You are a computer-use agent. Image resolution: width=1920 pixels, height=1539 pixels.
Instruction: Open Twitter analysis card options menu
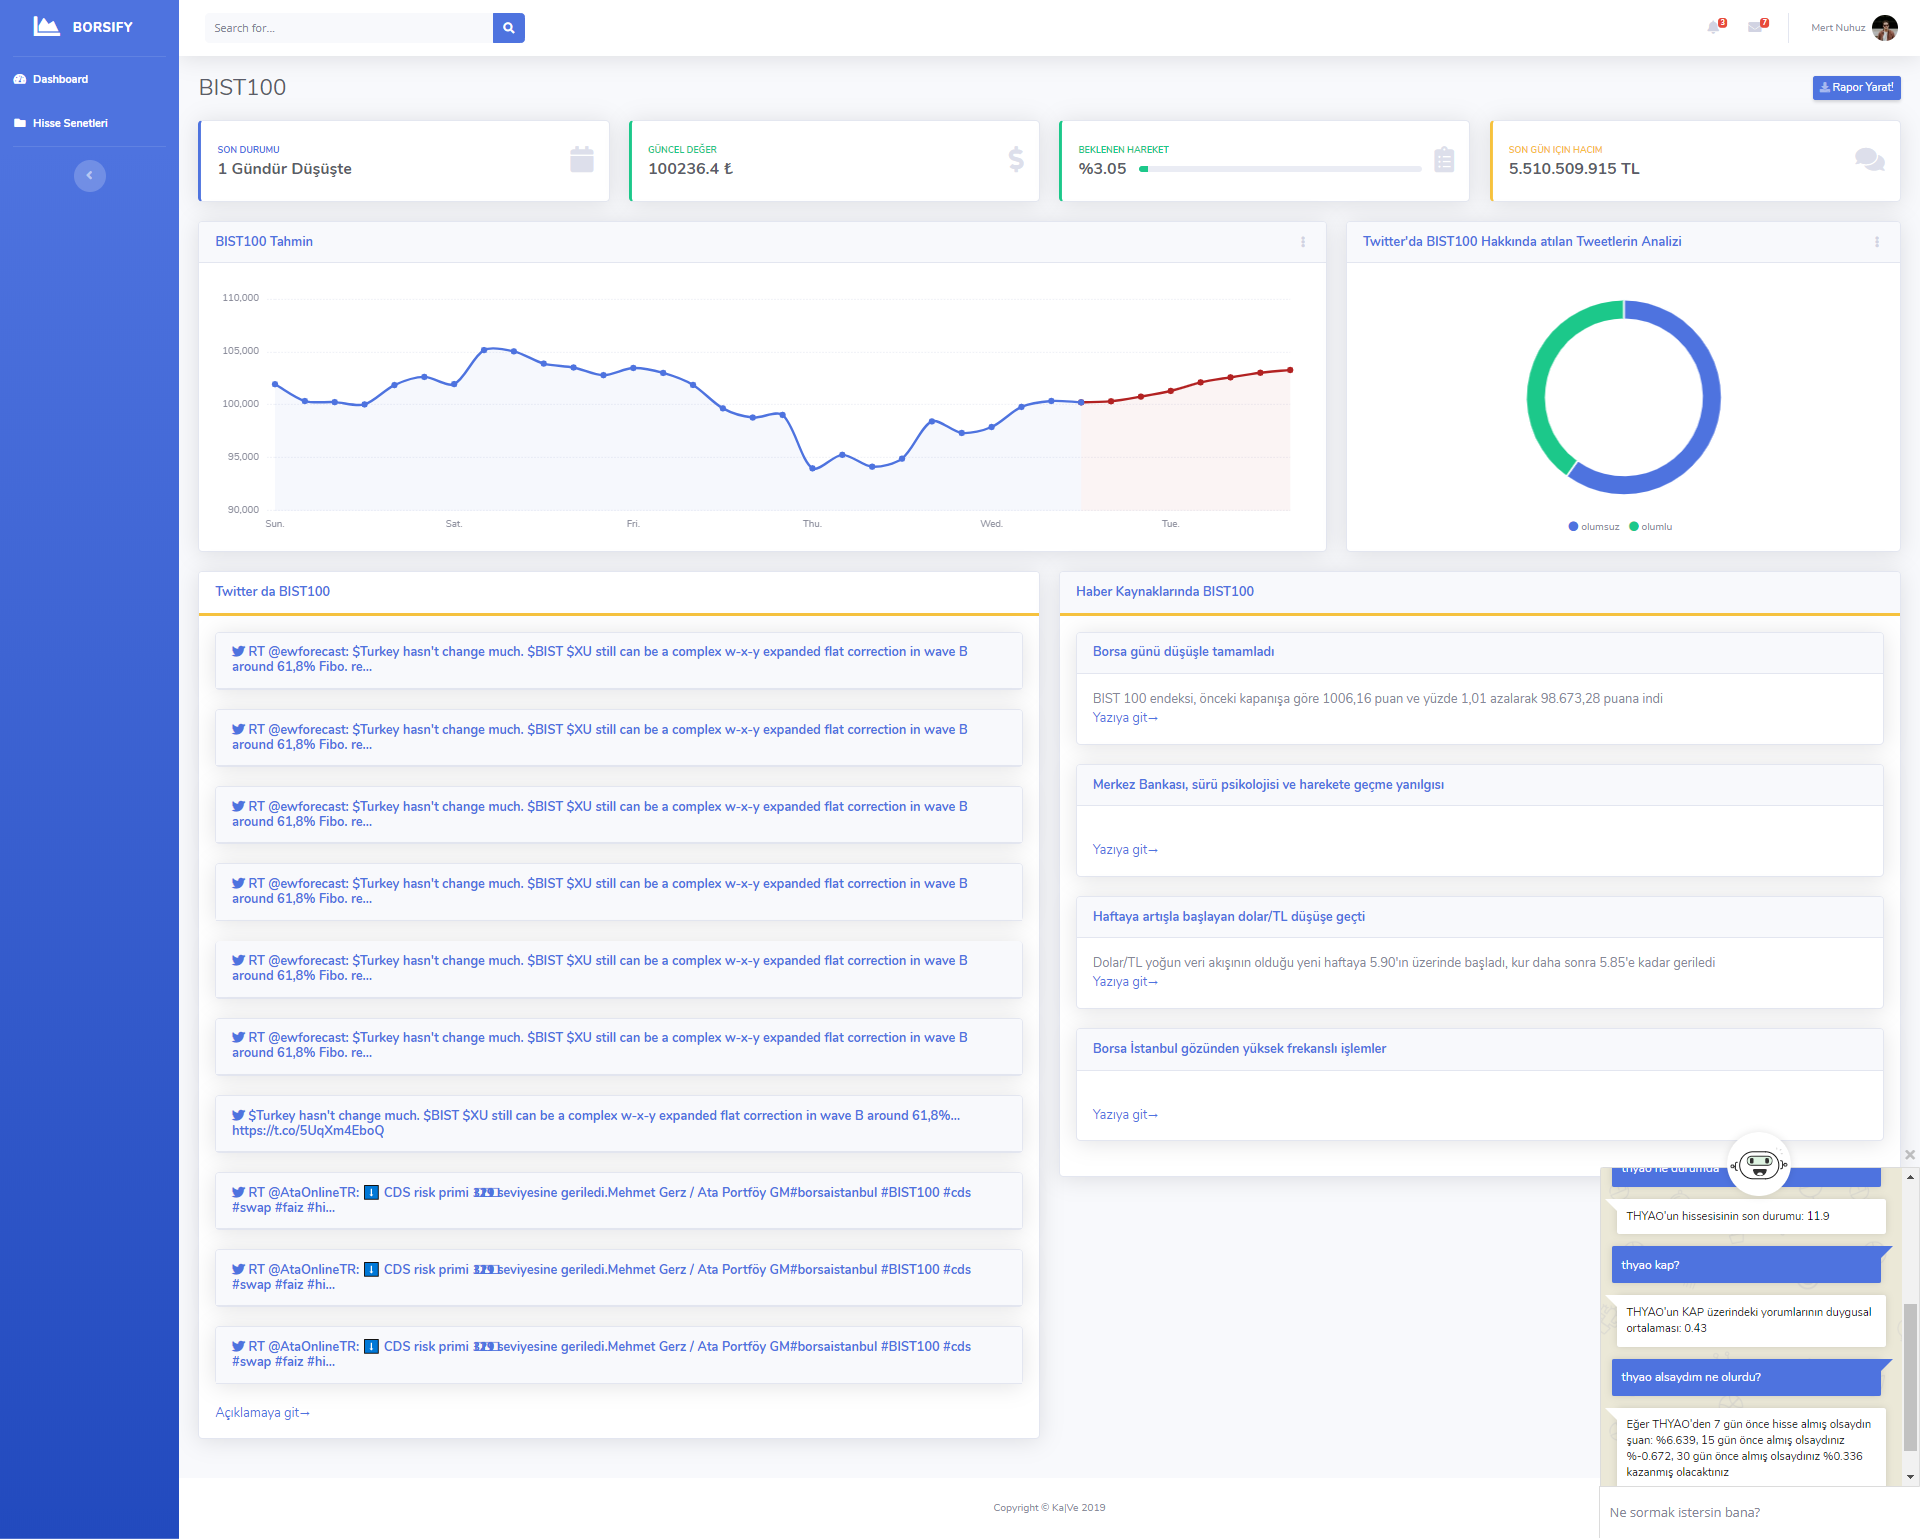pos(1877,242)
